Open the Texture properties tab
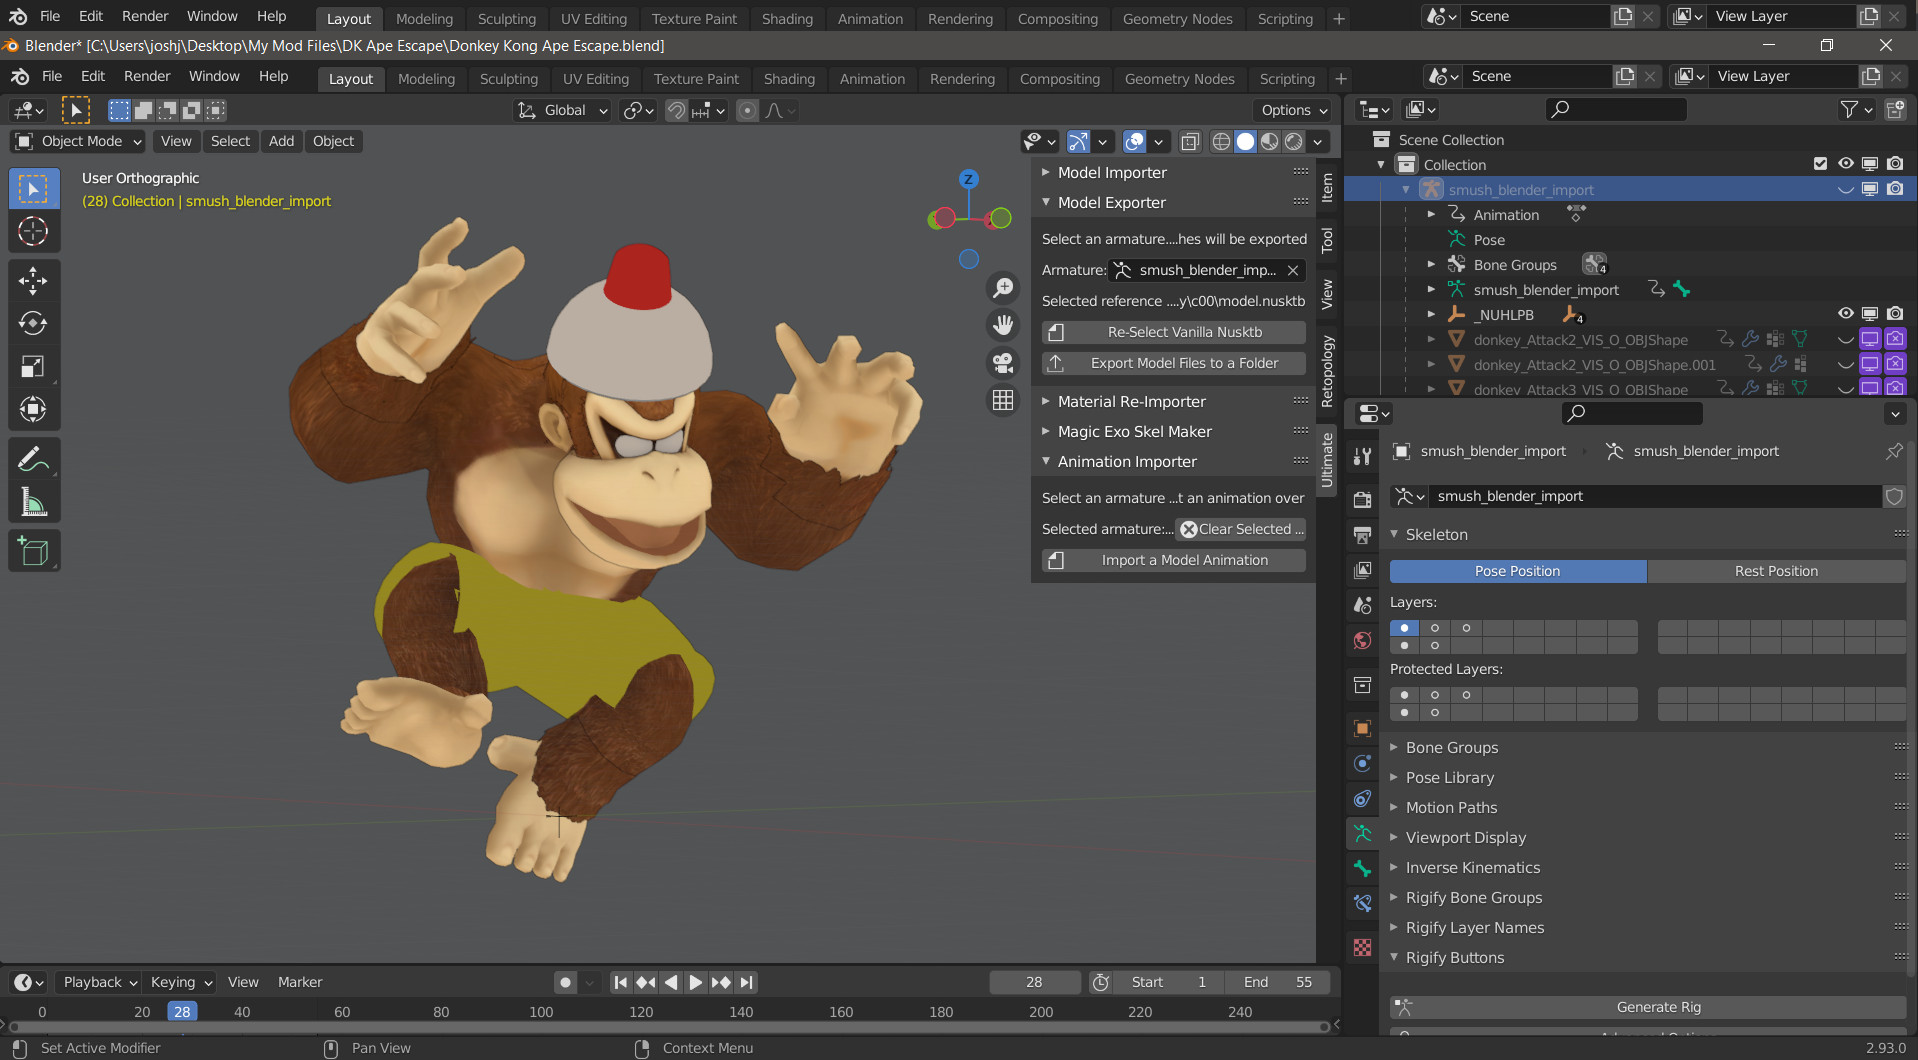 tap(1362, 947)
